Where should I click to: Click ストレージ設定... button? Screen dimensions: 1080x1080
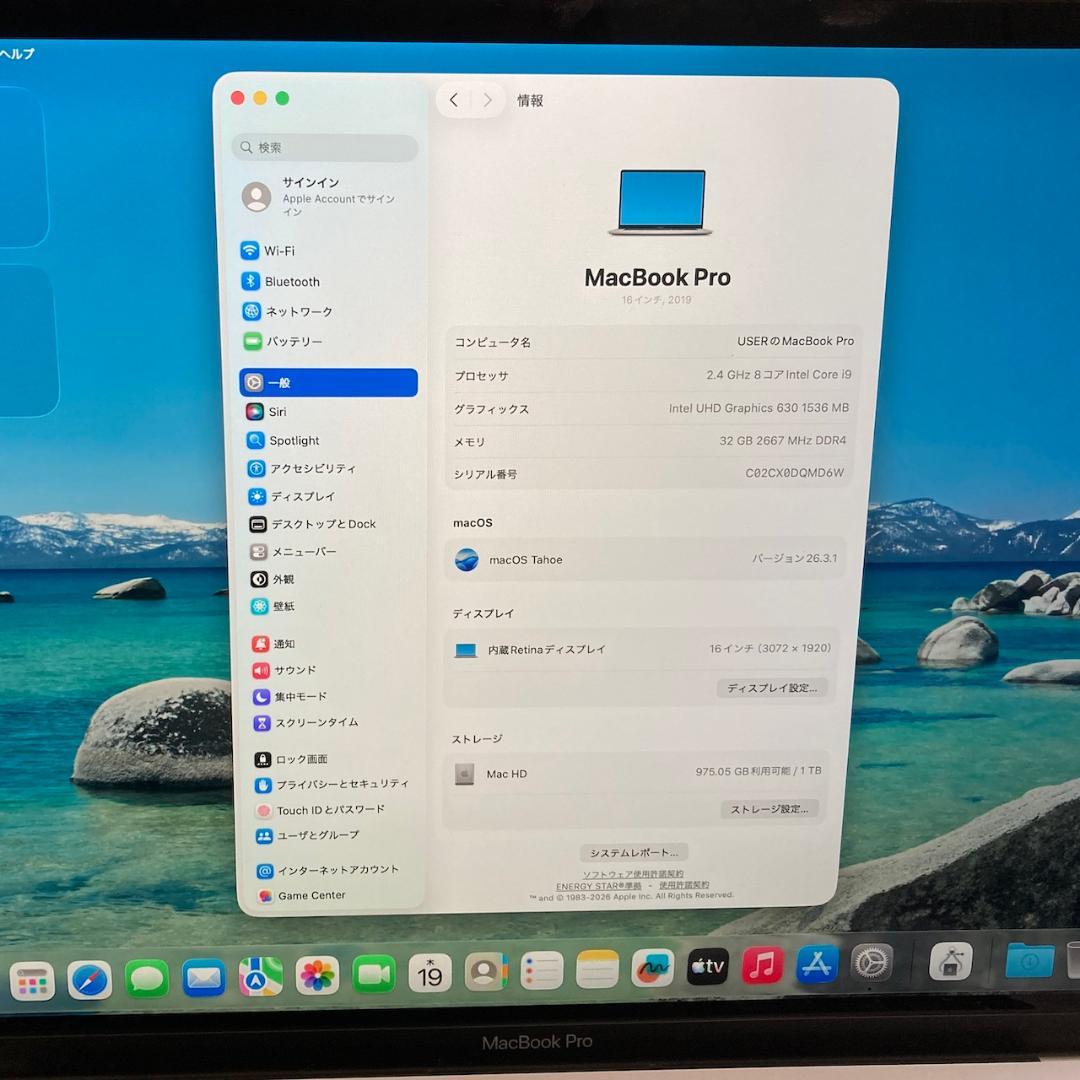pyautogui.click(x=769, y=809)
